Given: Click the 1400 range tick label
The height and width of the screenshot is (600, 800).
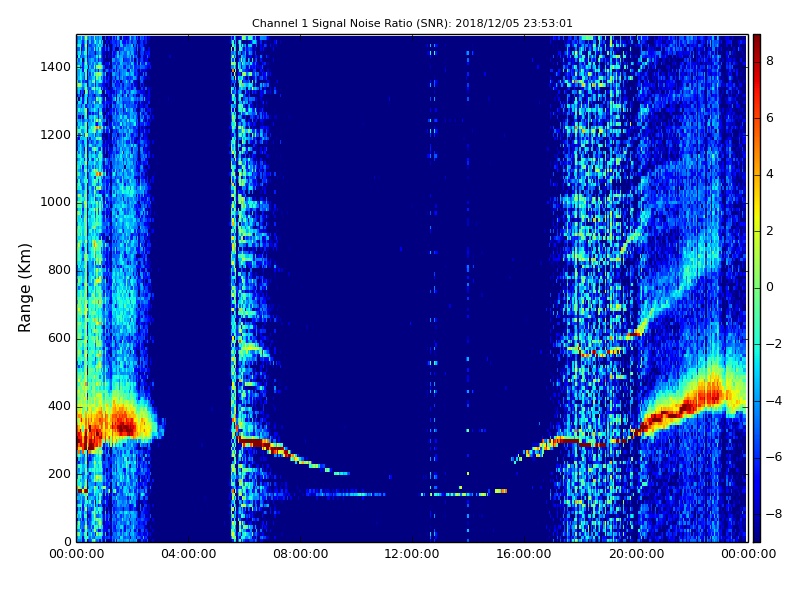Looking at the screenshot, I should click(x=56, y=67).
